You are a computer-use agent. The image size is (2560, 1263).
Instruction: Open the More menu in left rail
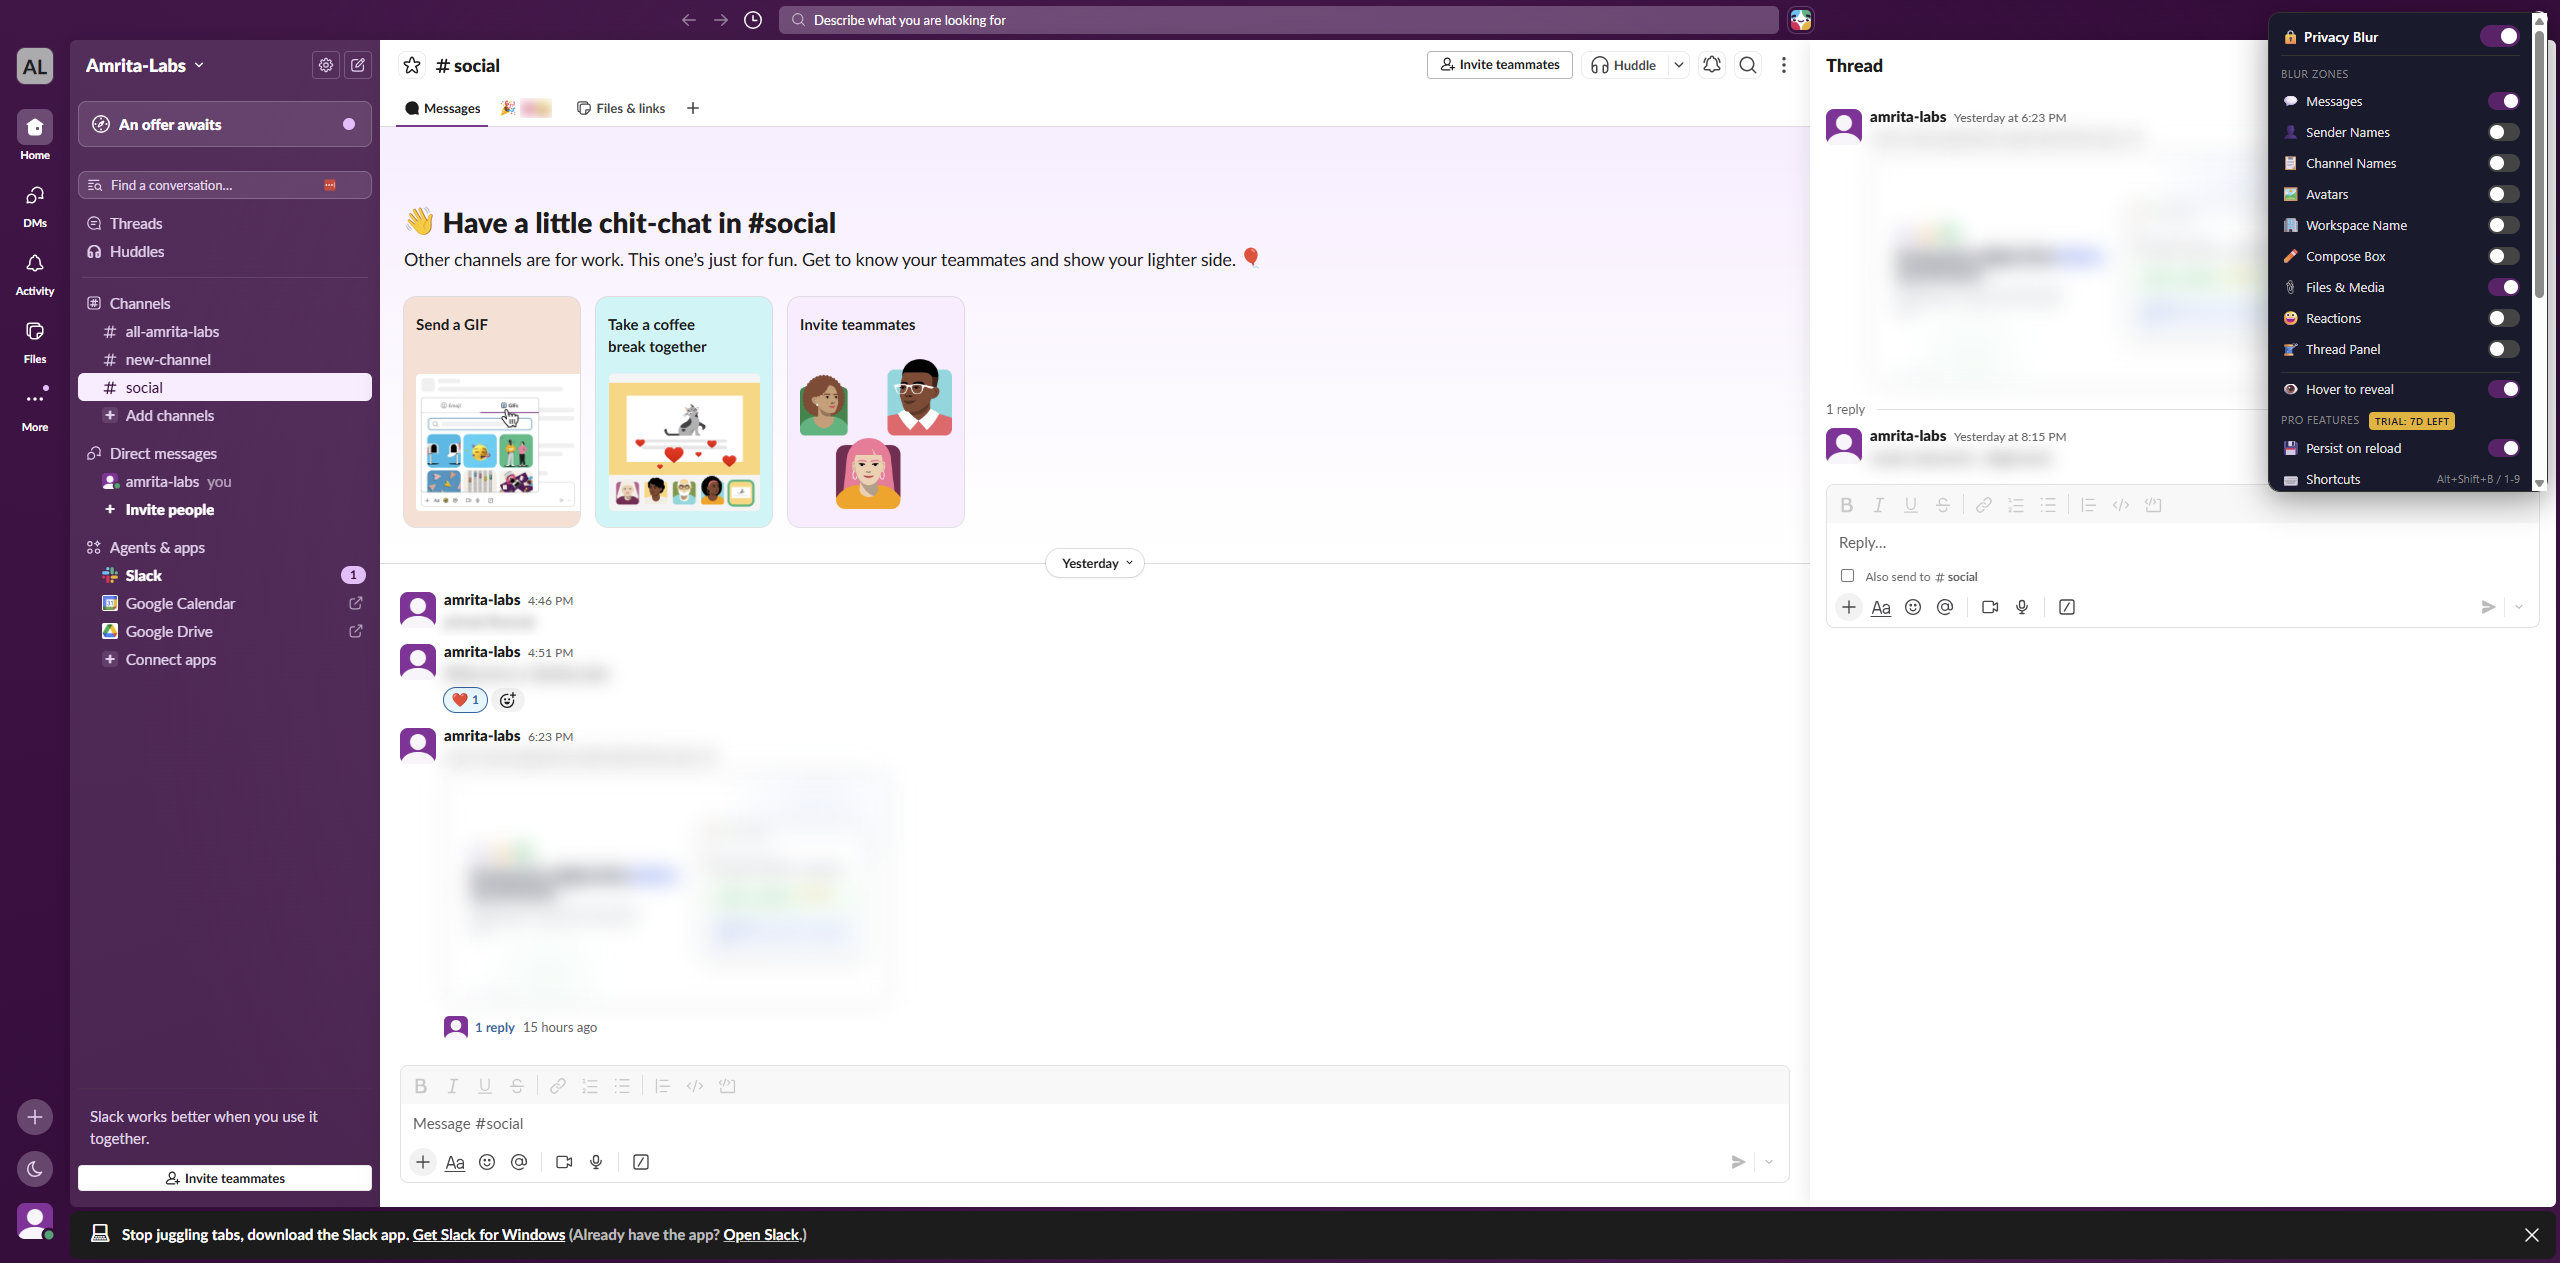(x=35, y=408)
